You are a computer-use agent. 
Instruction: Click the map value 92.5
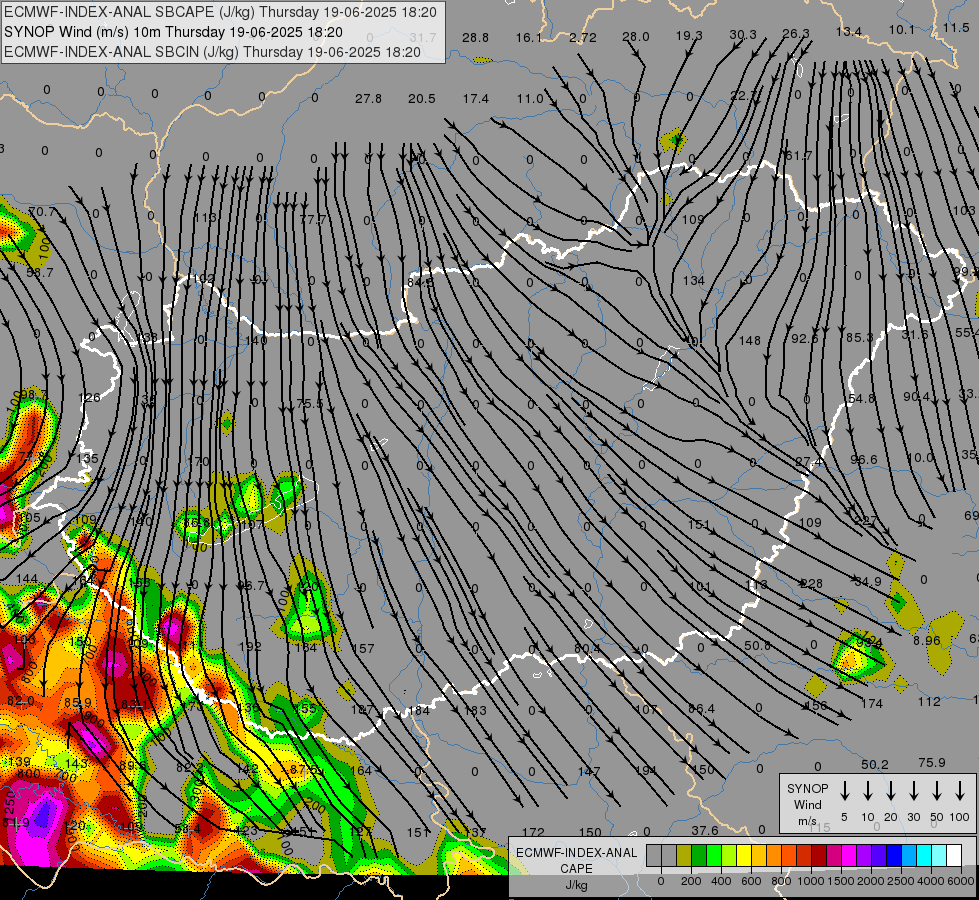(x=805, y=339)
